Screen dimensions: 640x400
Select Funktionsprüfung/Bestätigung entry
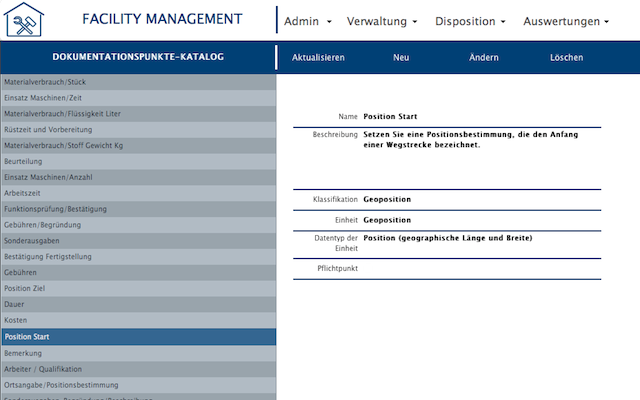click(x=138, y=209)
